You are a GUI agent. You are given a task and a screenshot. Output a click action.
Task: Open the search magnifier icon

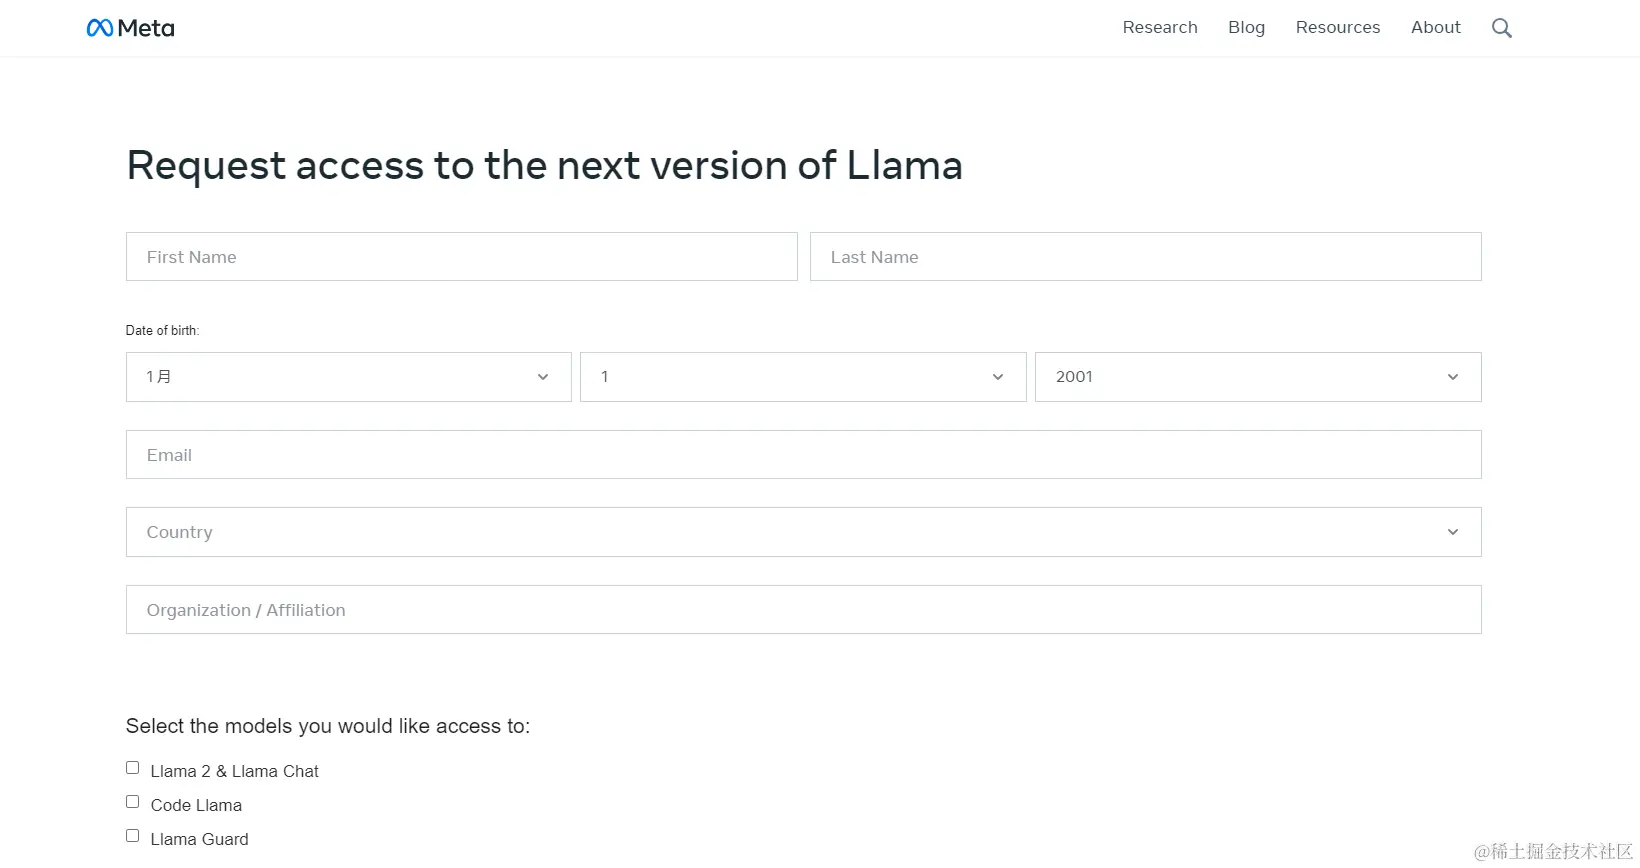pyautogui.click(x=1501, y=28)
